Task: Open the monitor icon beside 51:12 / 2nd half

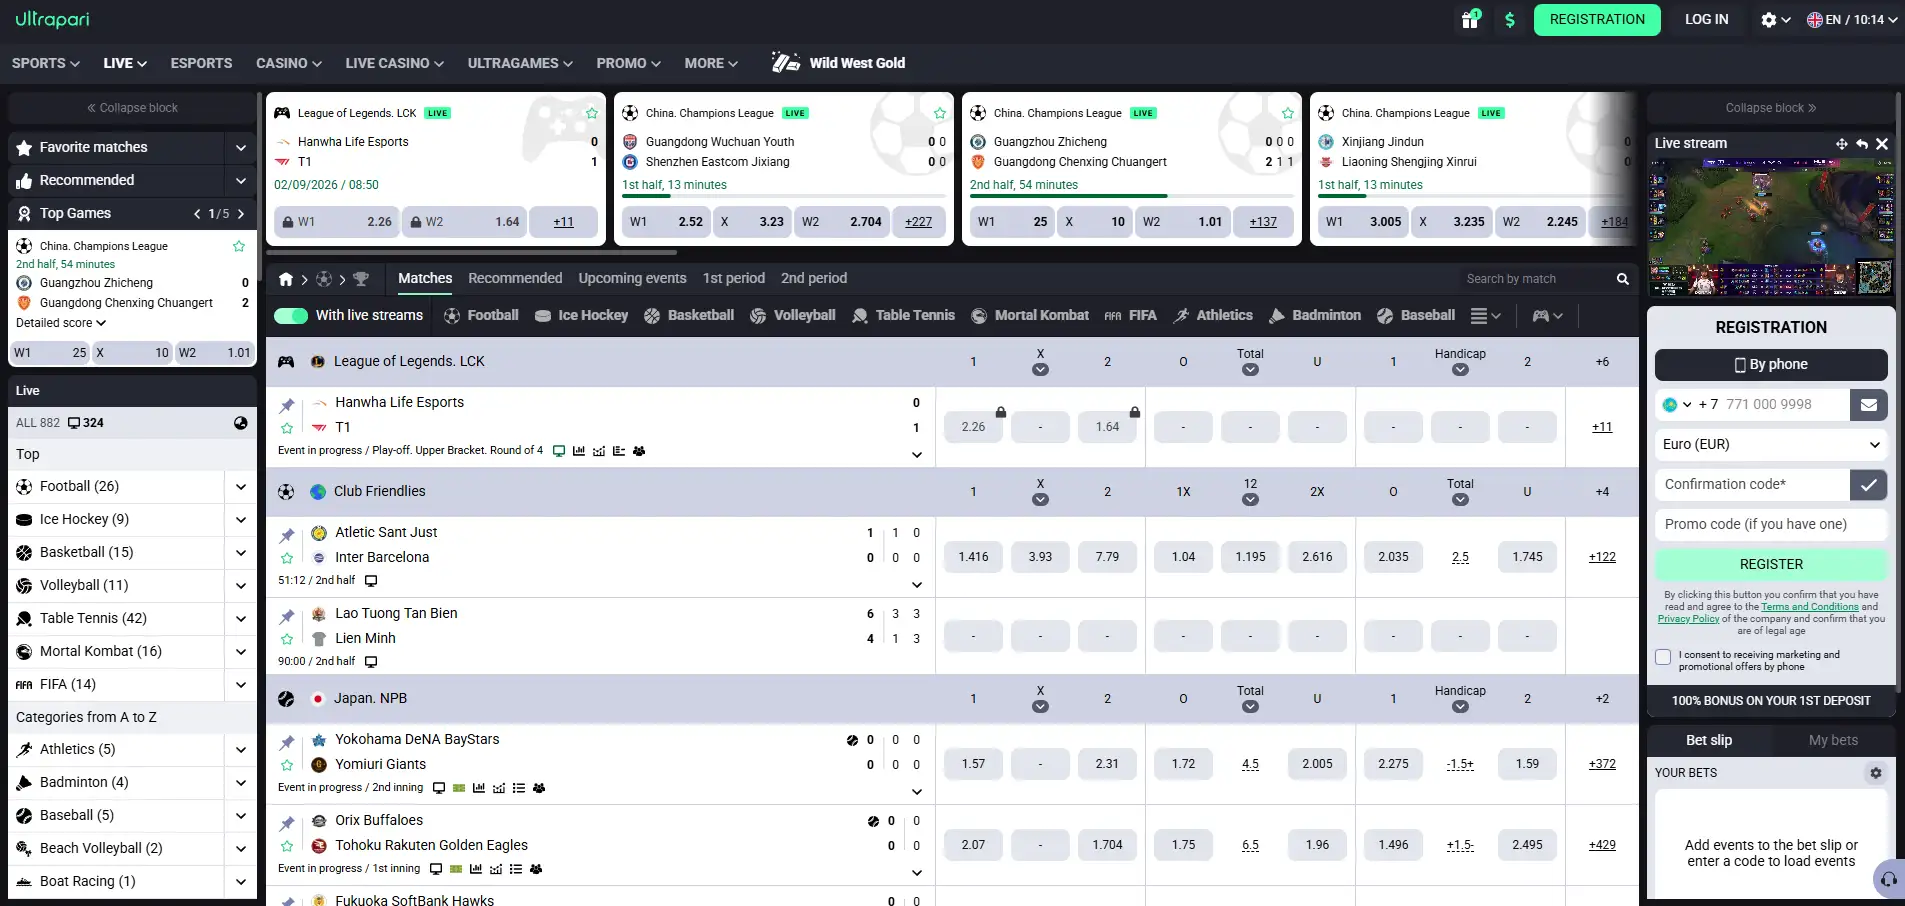Action: pos(371,581)
